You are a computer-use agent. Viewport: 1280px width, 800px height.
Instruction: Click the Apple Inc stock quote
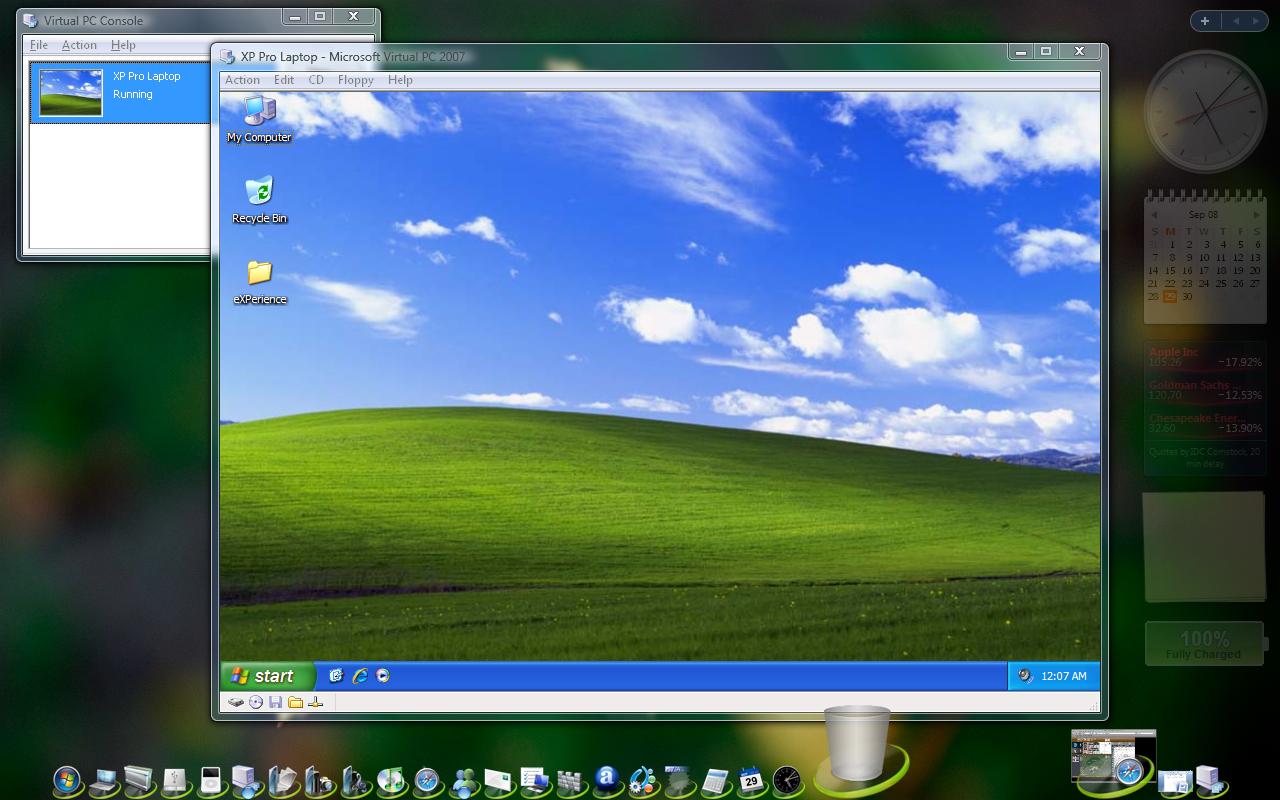[1175, 355]
